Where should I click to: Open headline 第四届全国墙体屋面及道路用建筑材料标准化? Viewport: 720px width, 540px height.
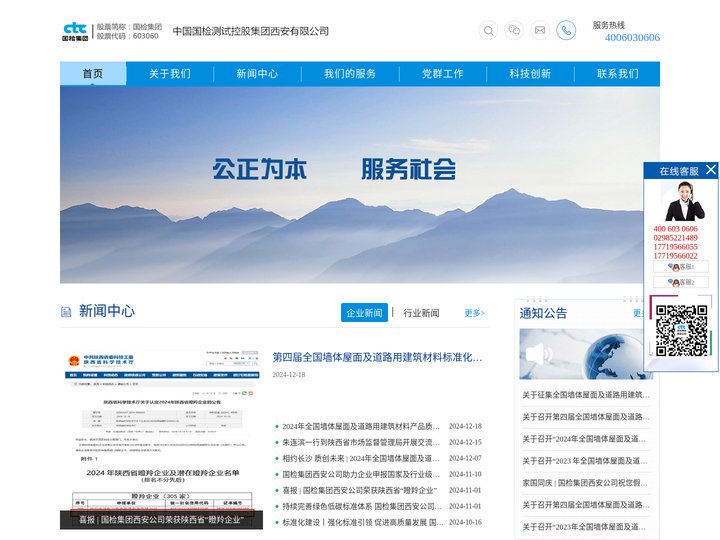pyautogui.click(x=377, y=357)
